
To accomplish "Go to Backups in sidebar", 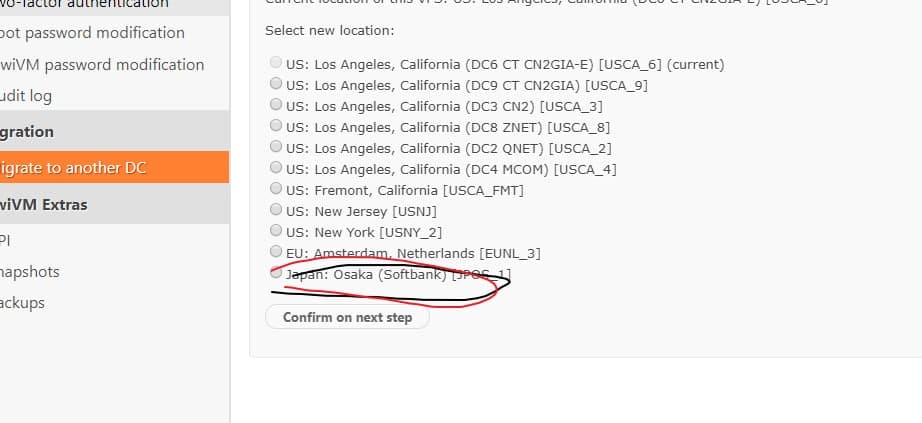I will pyautogui.click(x=23, y=303).
